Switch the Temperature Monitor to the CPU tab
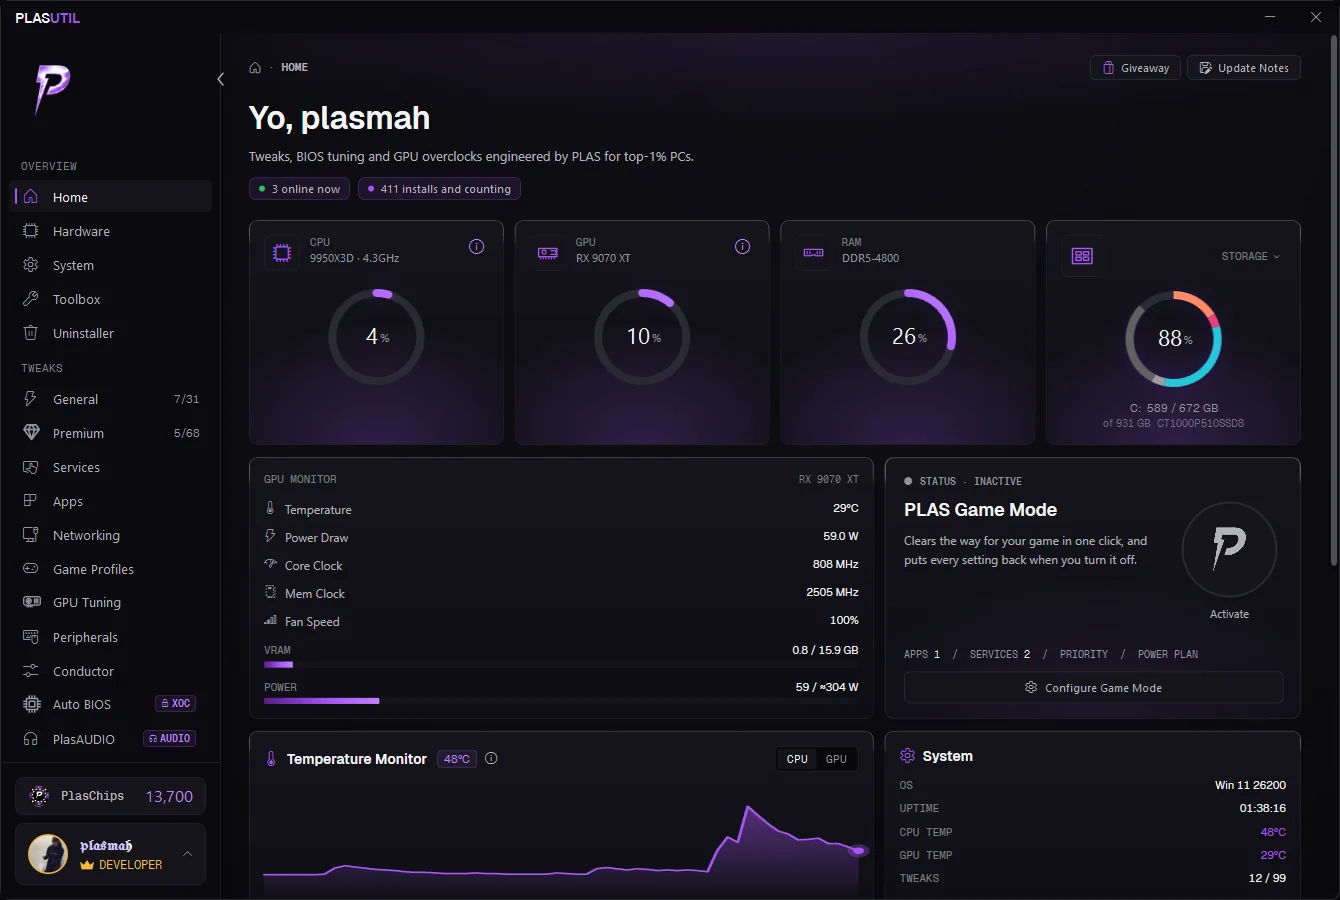 pos(797,759)
